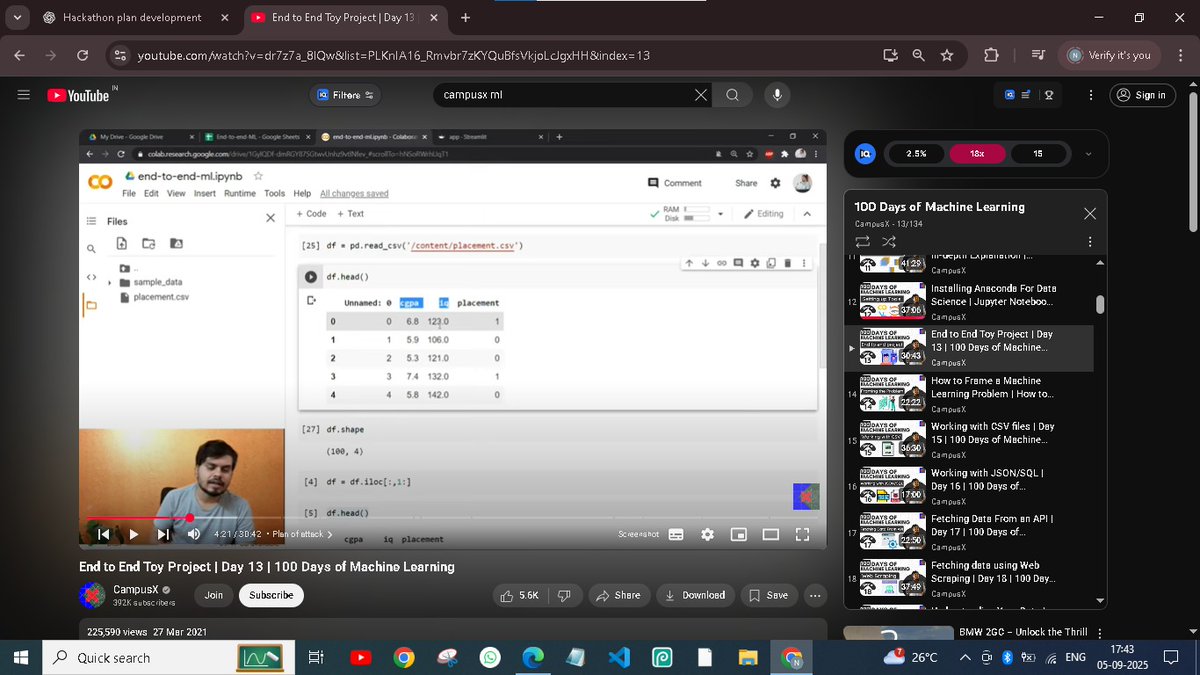Click in the 'campusx ml' search field
This screenshot has width=1200, height=675.
pos(565,95)
